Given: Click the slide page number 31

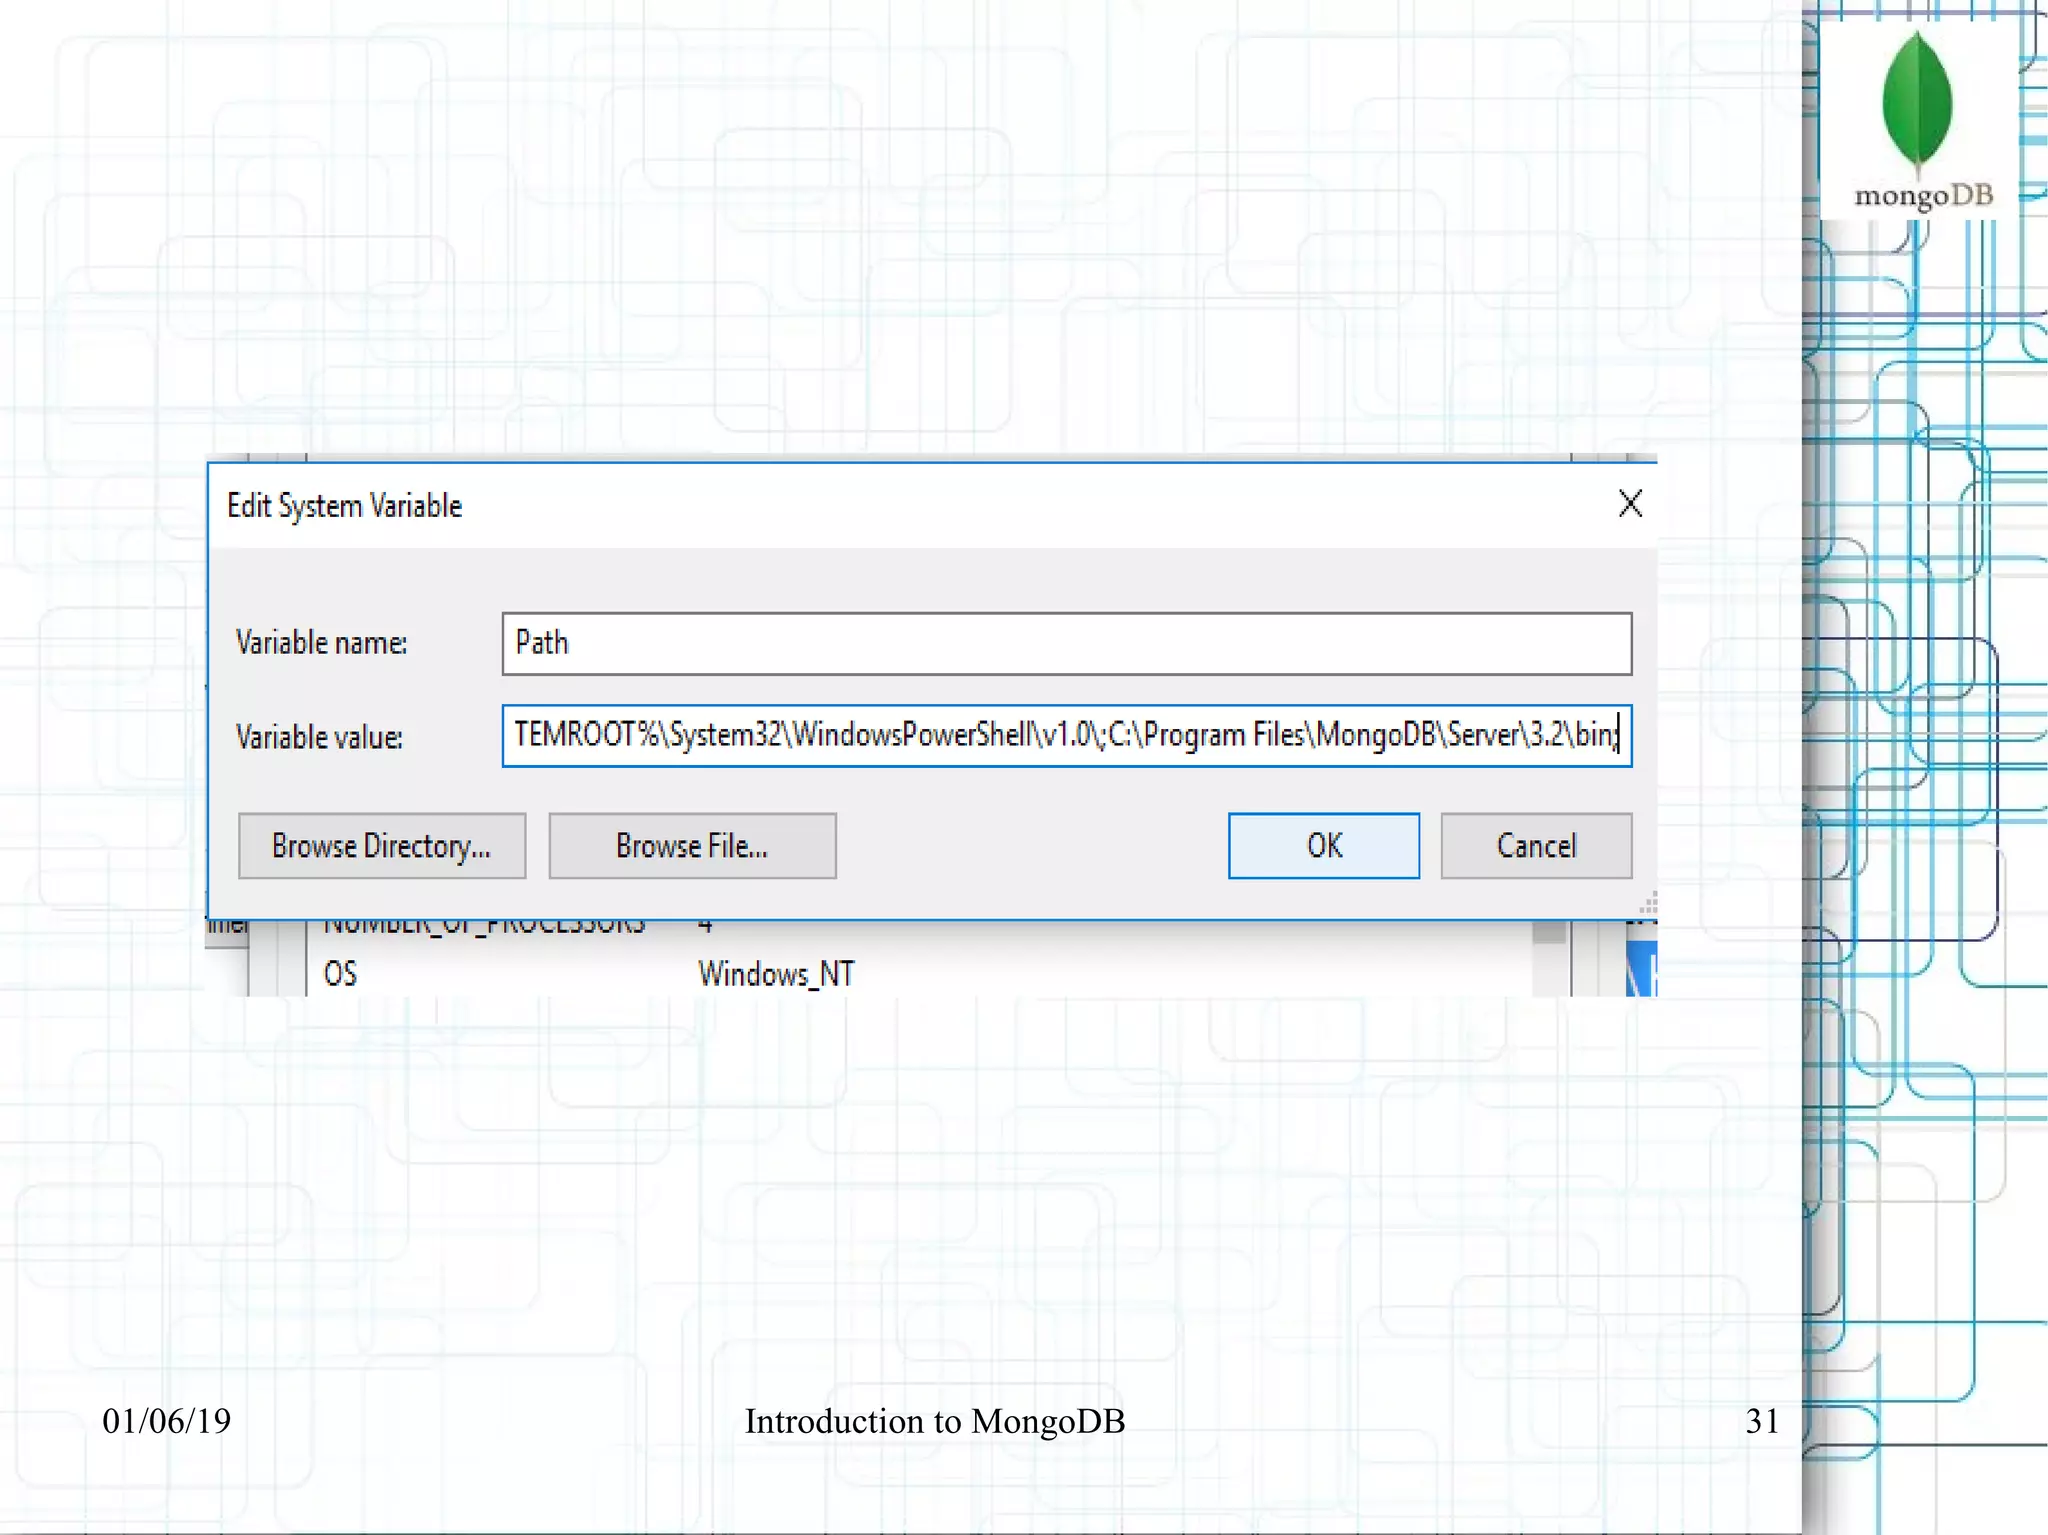Looking at the screenshot, I should pos(1761,1421).
